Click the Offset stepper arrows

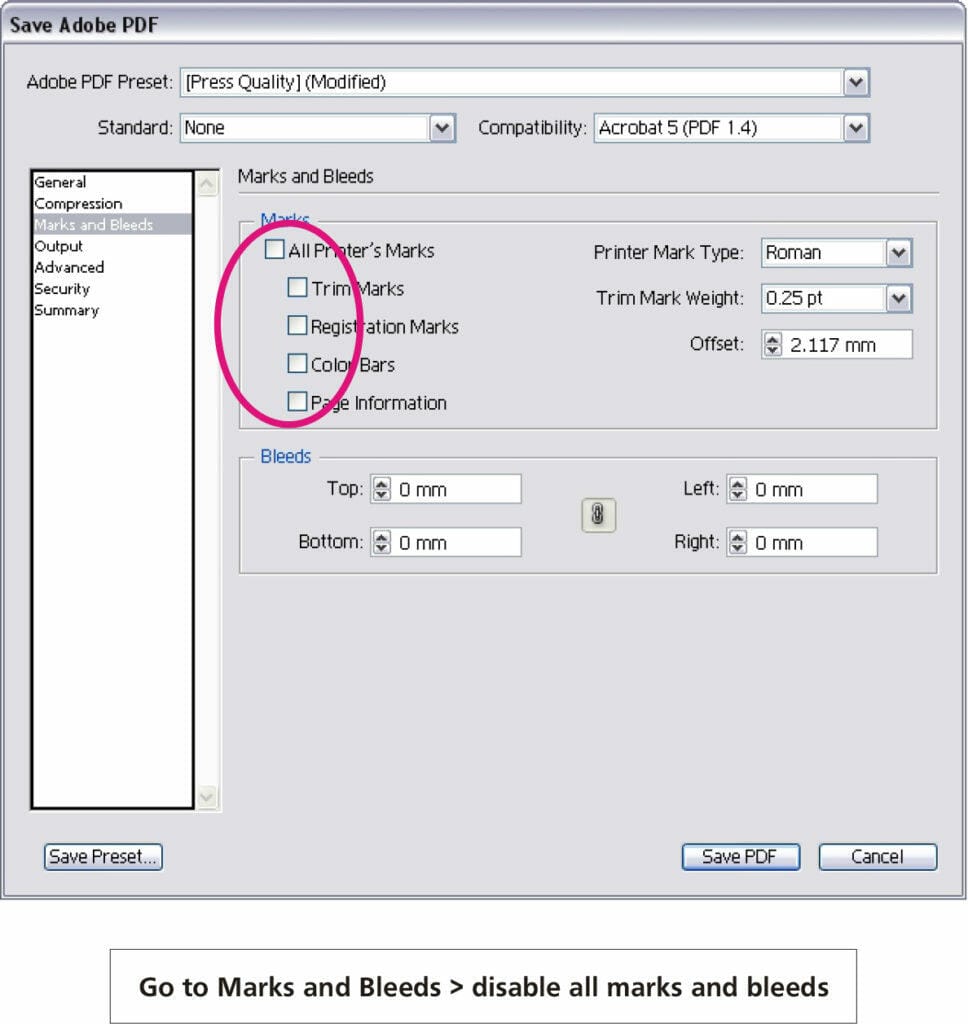773,345
